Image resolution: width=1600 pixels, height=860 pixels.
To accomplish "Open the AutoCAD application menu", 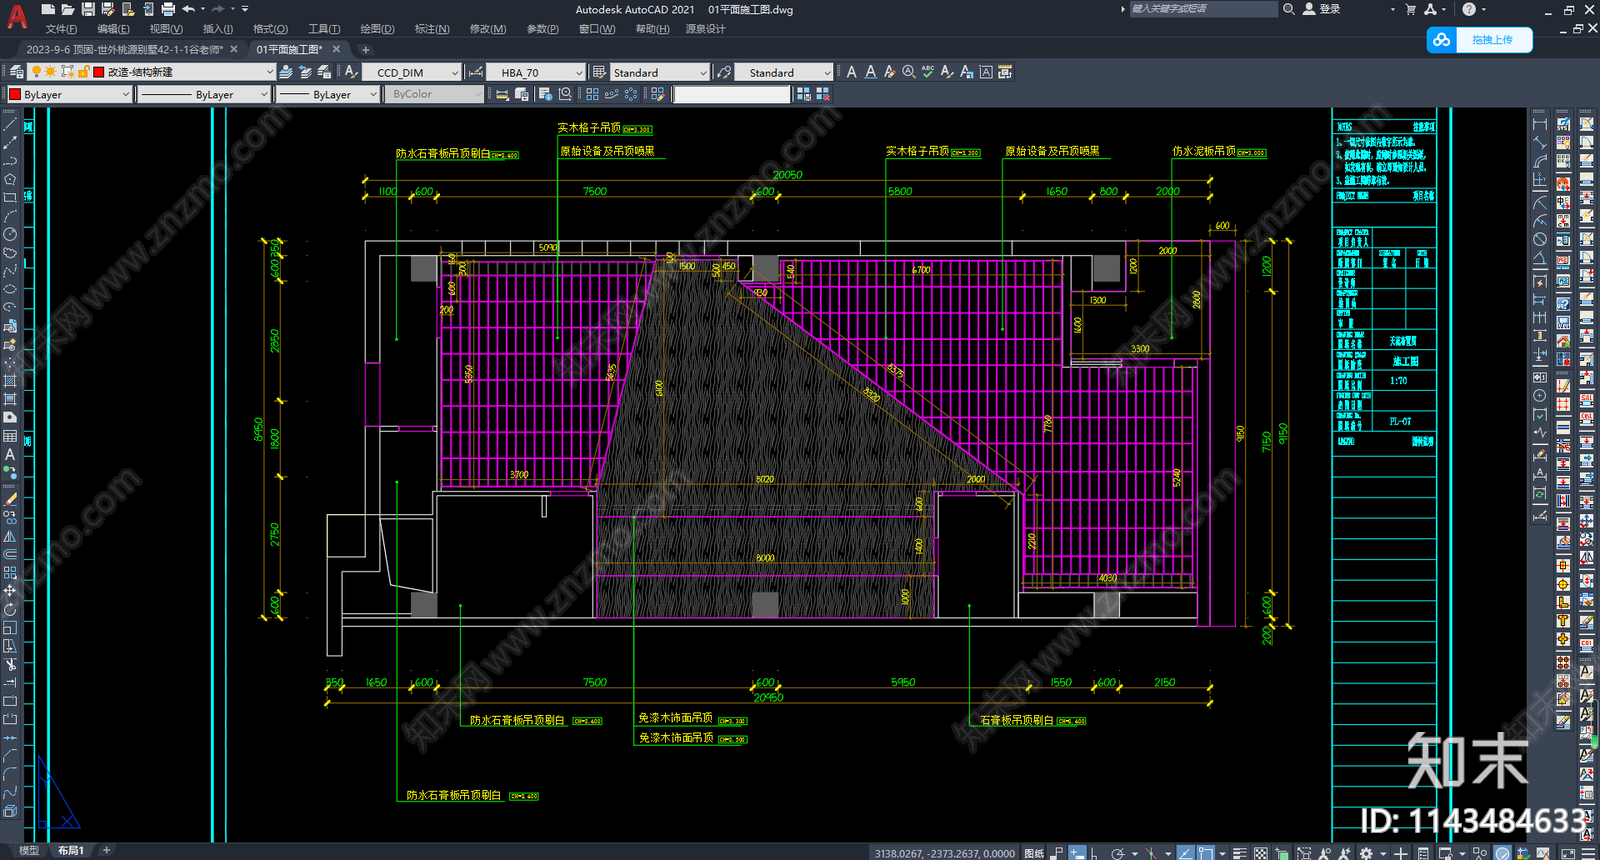I will pyautogui.click(x=16, y=17).
